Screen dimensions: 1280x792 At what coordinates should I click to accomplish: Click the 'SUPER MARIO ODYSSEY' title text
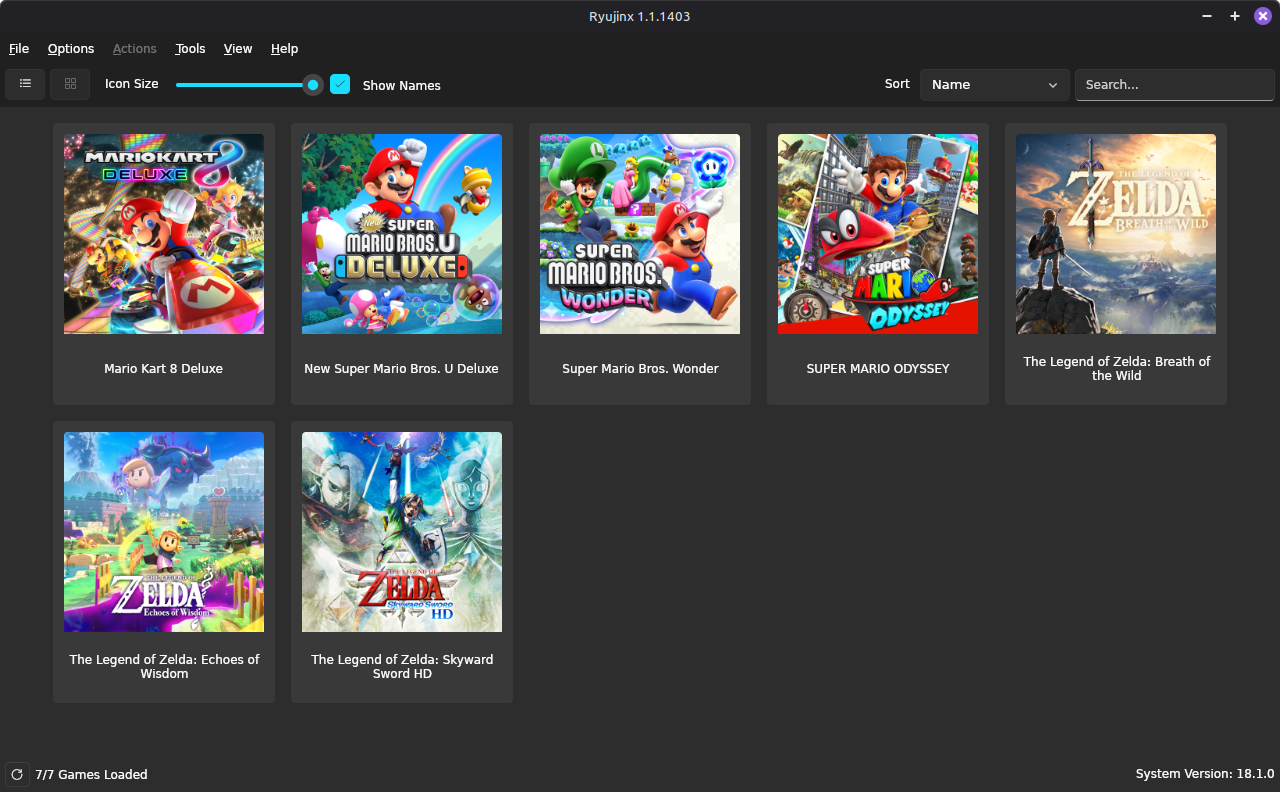878,369
